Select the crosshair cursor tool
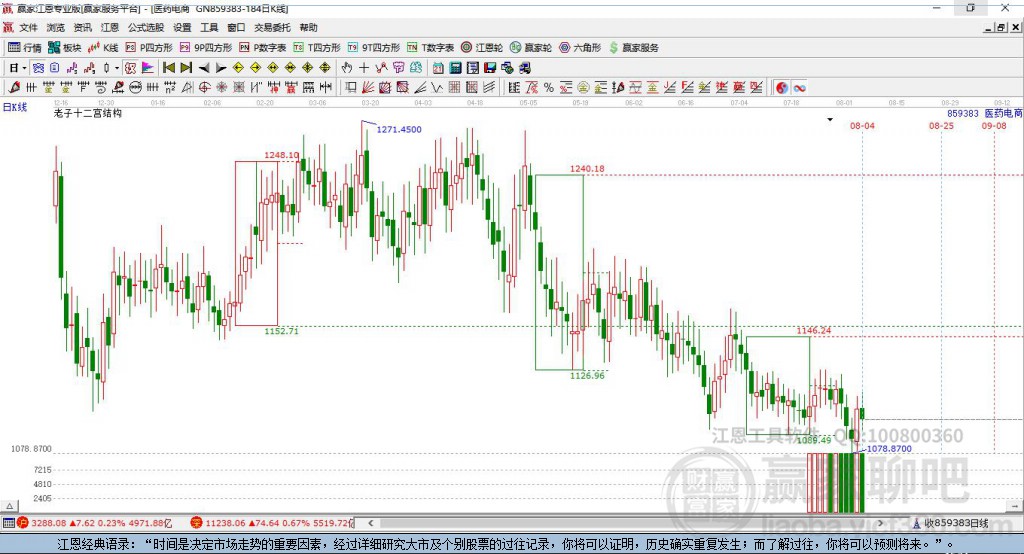 point(364,68)
